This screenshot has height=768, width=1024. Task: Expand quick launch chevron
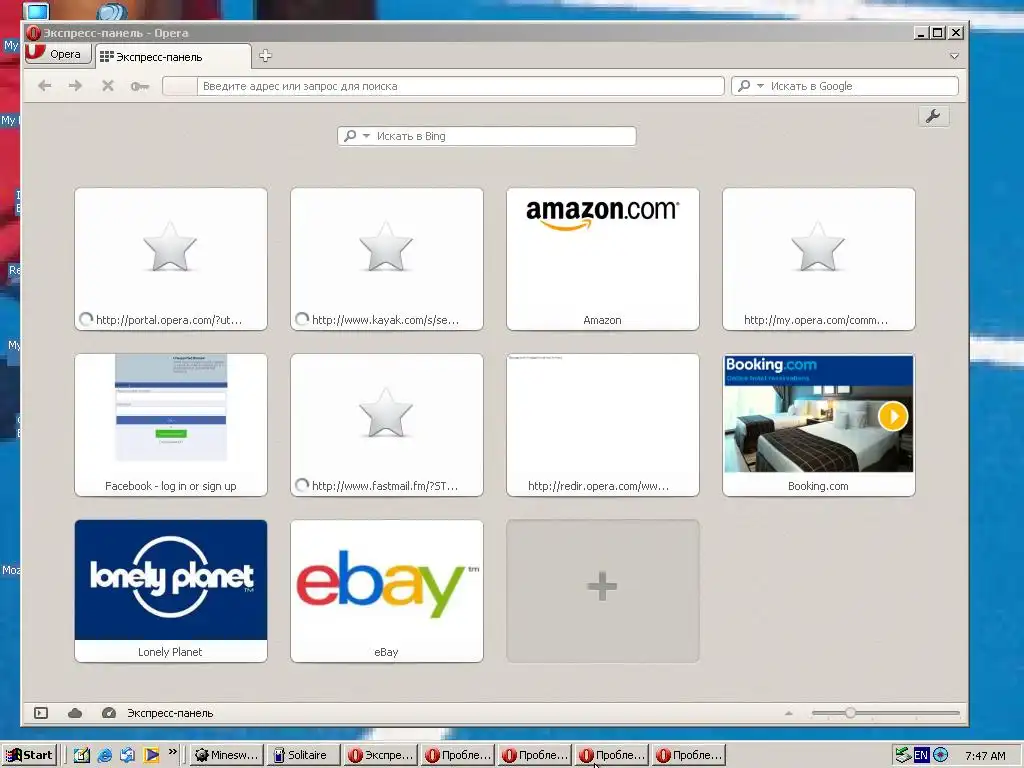click(x=172, y=752)
